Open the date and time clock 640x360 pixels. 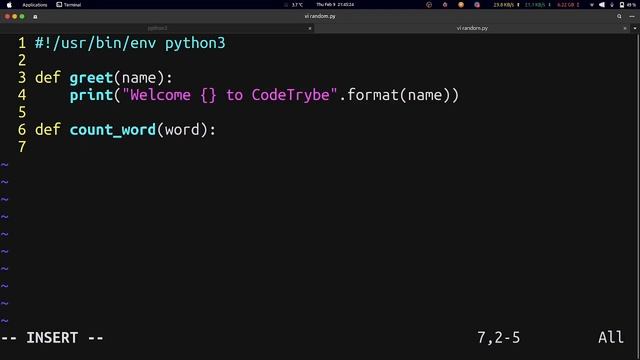(335, 5)
